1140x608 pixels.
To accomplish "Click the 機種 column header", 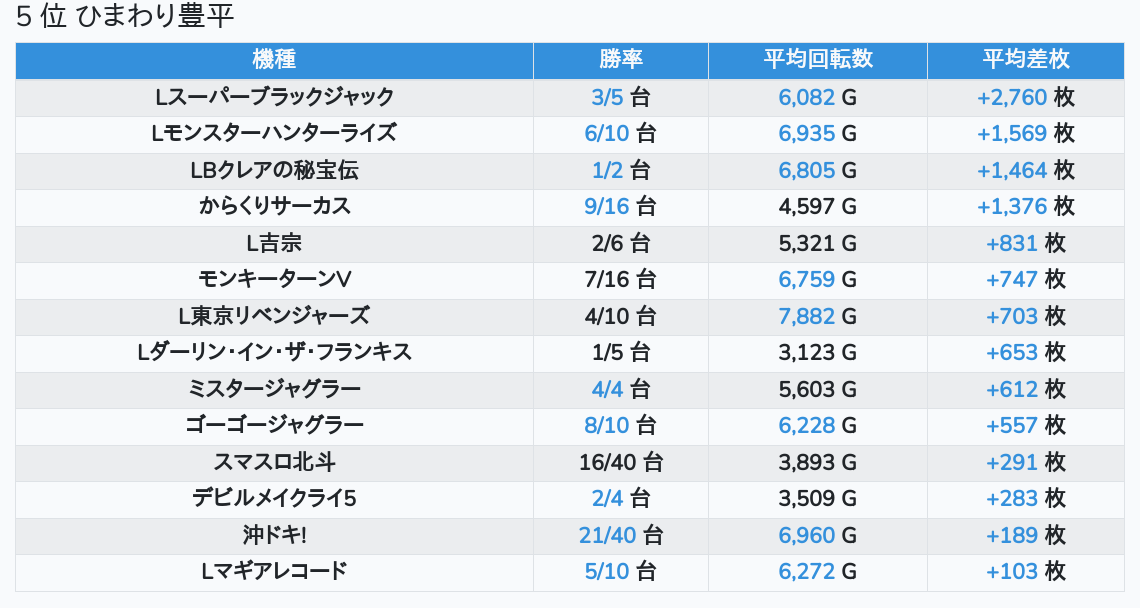I will point(274,60).
